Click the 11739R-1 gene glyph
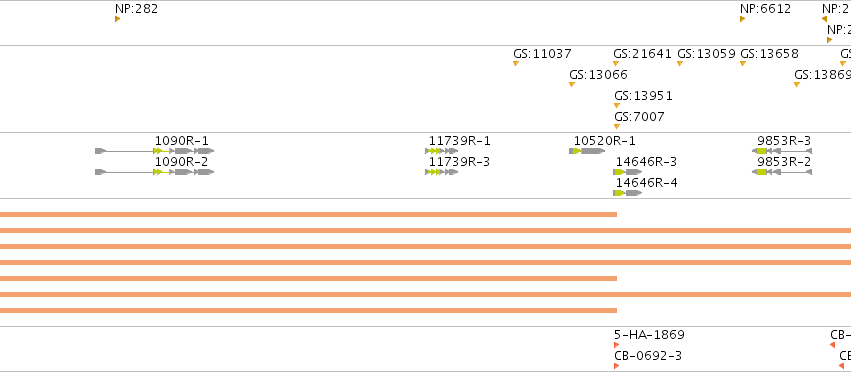This screenshot has height=372, width=851. coord(442,151)
